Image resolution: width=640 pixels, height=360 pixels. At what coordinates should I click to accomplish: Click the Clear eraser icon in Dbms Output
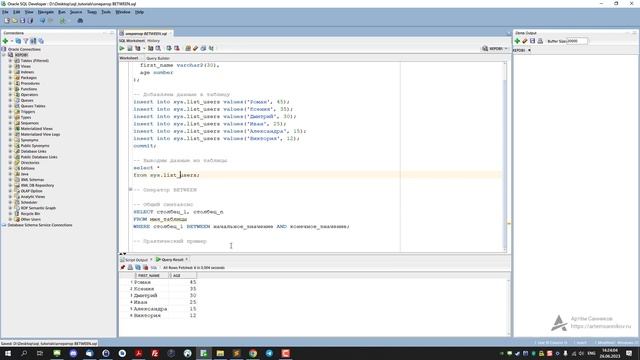coord(525,41)
